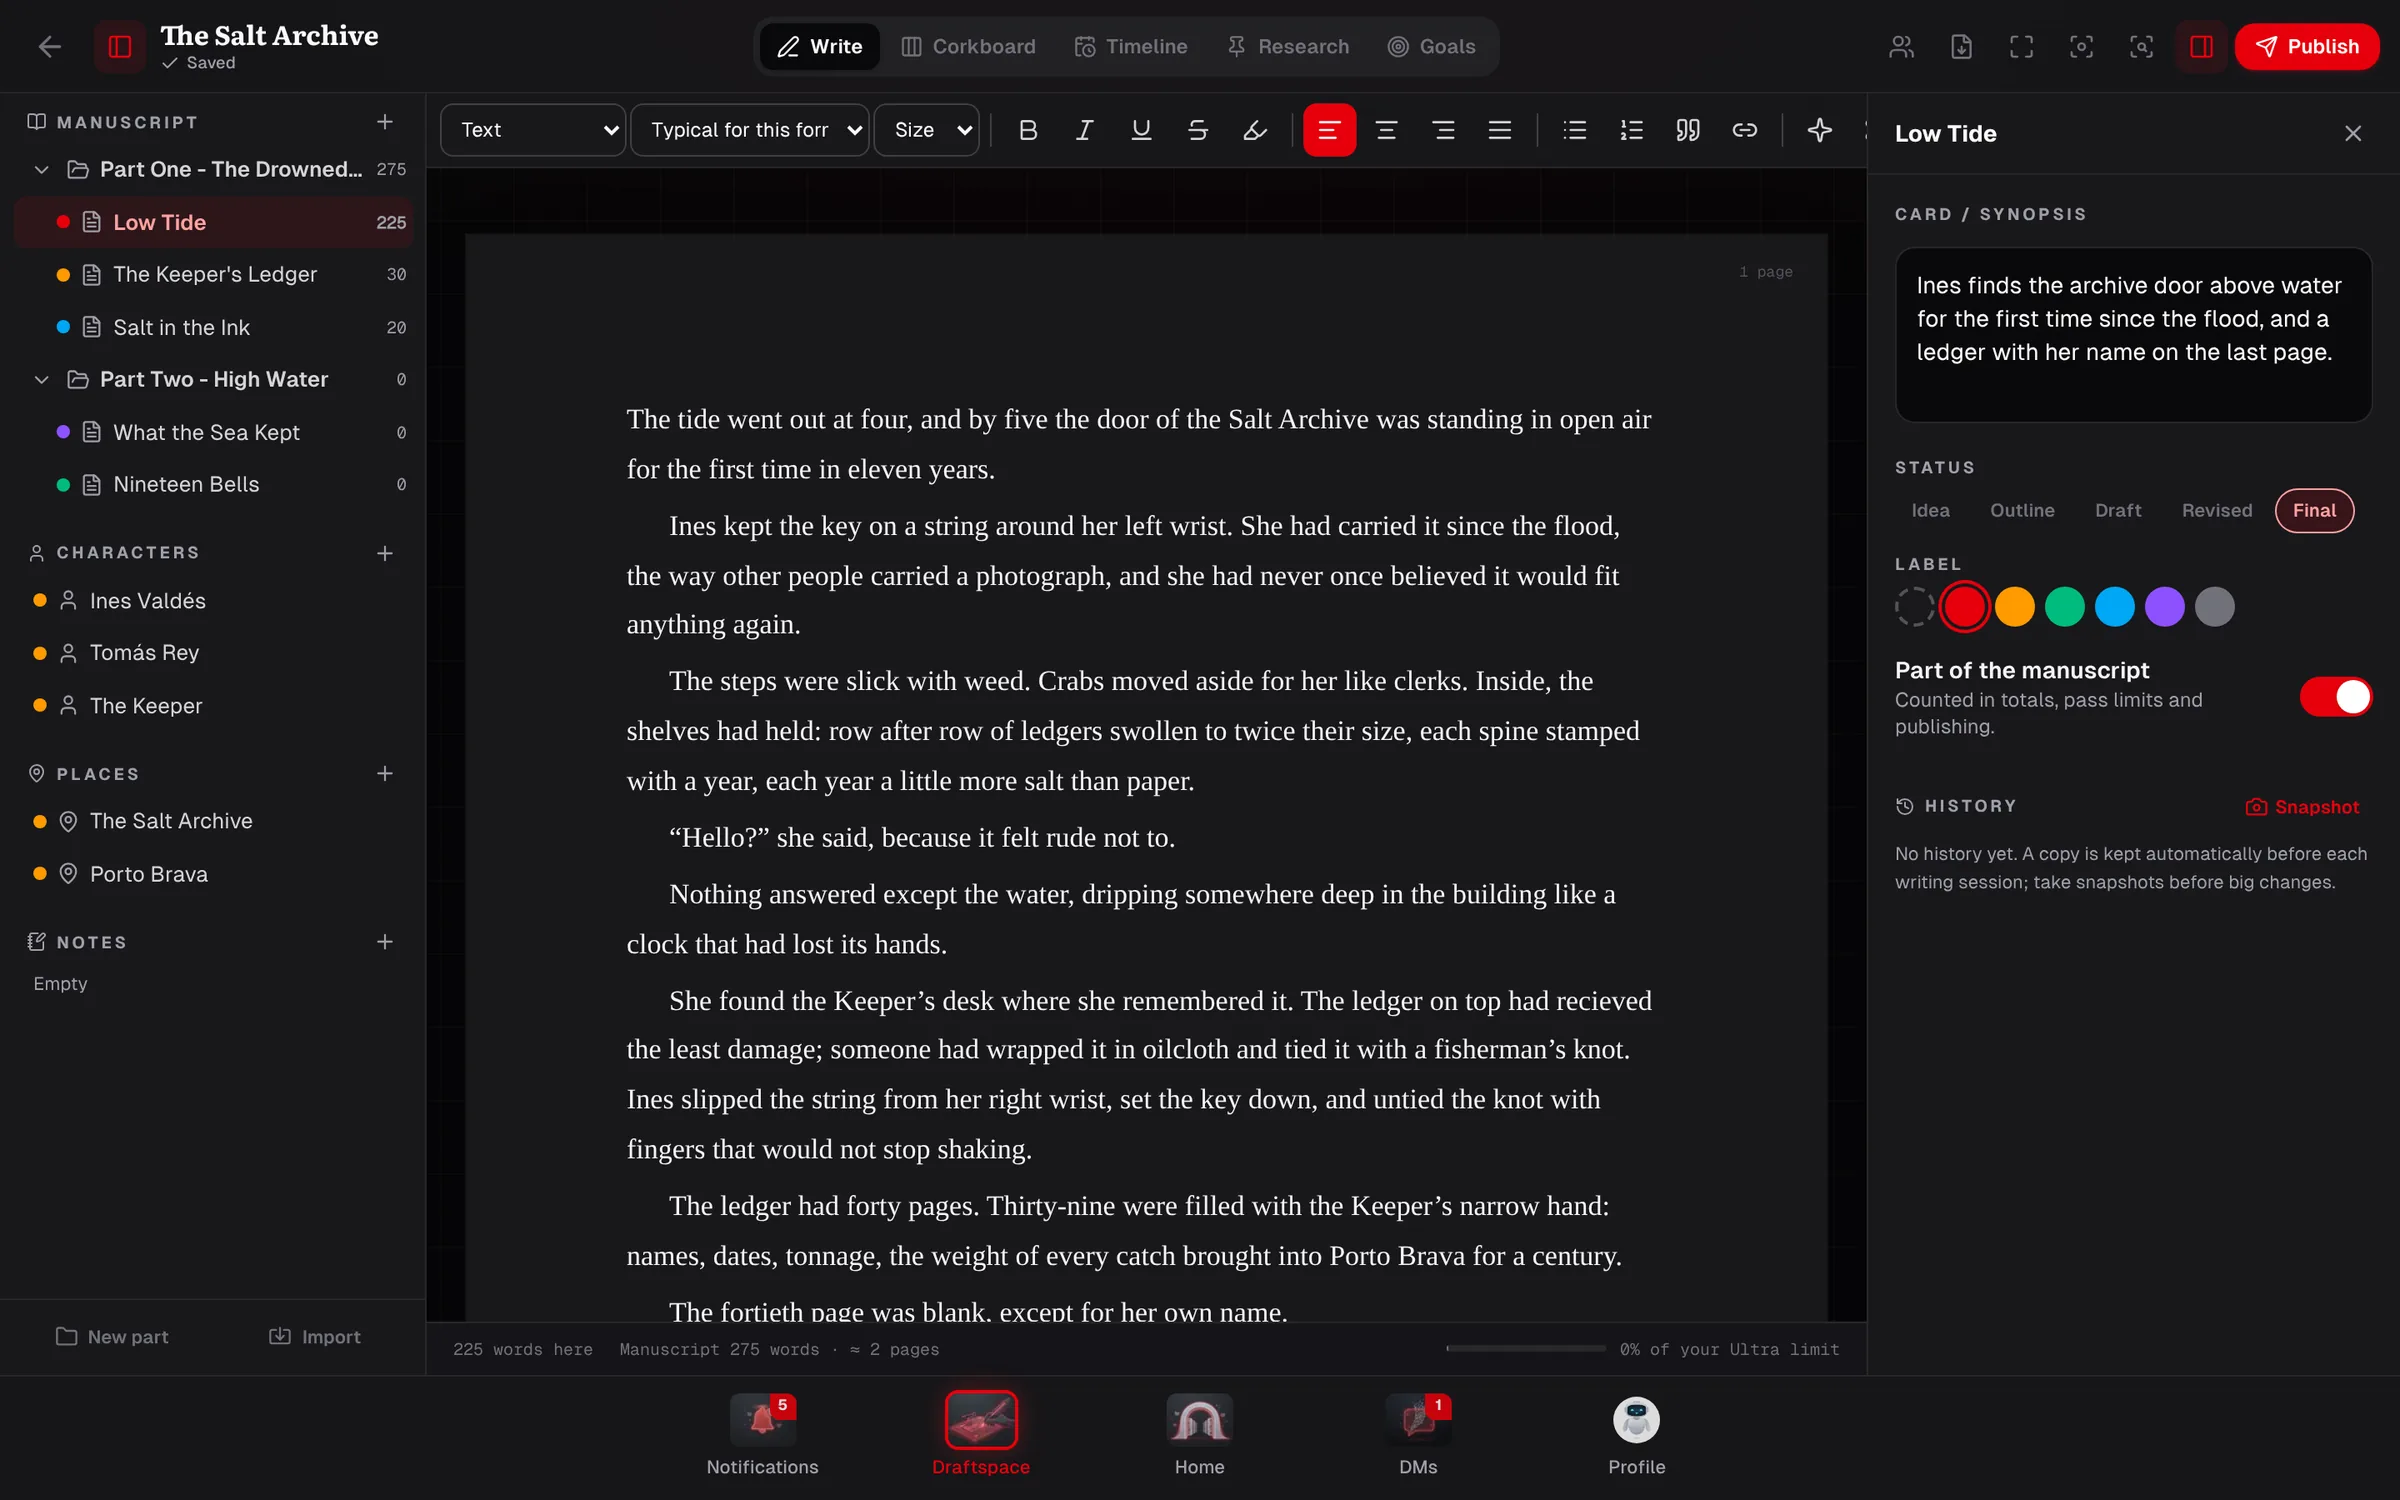2400x1500 pixels.
Task: Collapse Part Two - High Water folder
Action: tap(42, 380)
